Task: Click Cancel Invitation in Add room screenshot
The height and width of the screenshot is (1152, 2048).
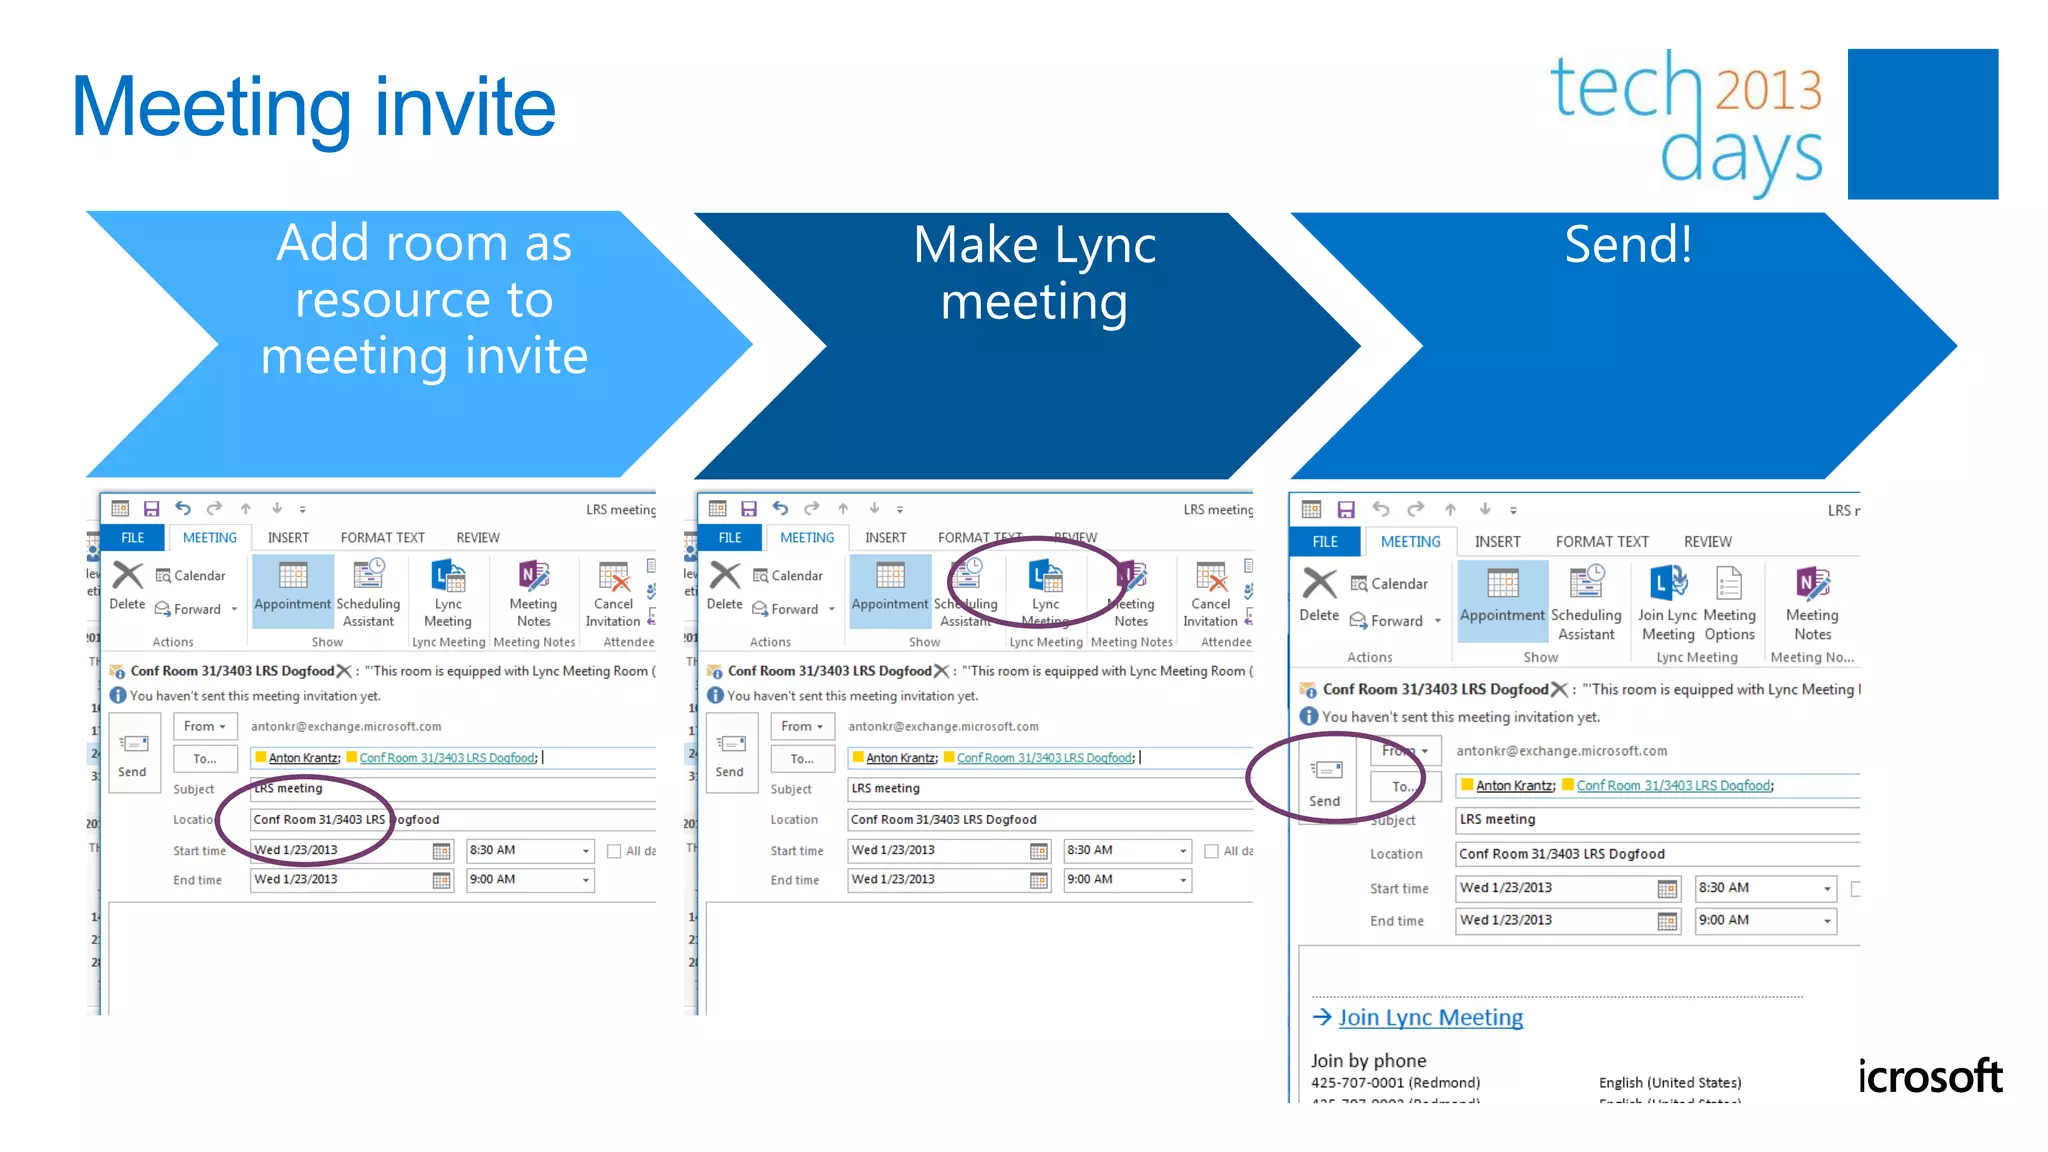Action: pyautogui.click(x=613, y=593)
